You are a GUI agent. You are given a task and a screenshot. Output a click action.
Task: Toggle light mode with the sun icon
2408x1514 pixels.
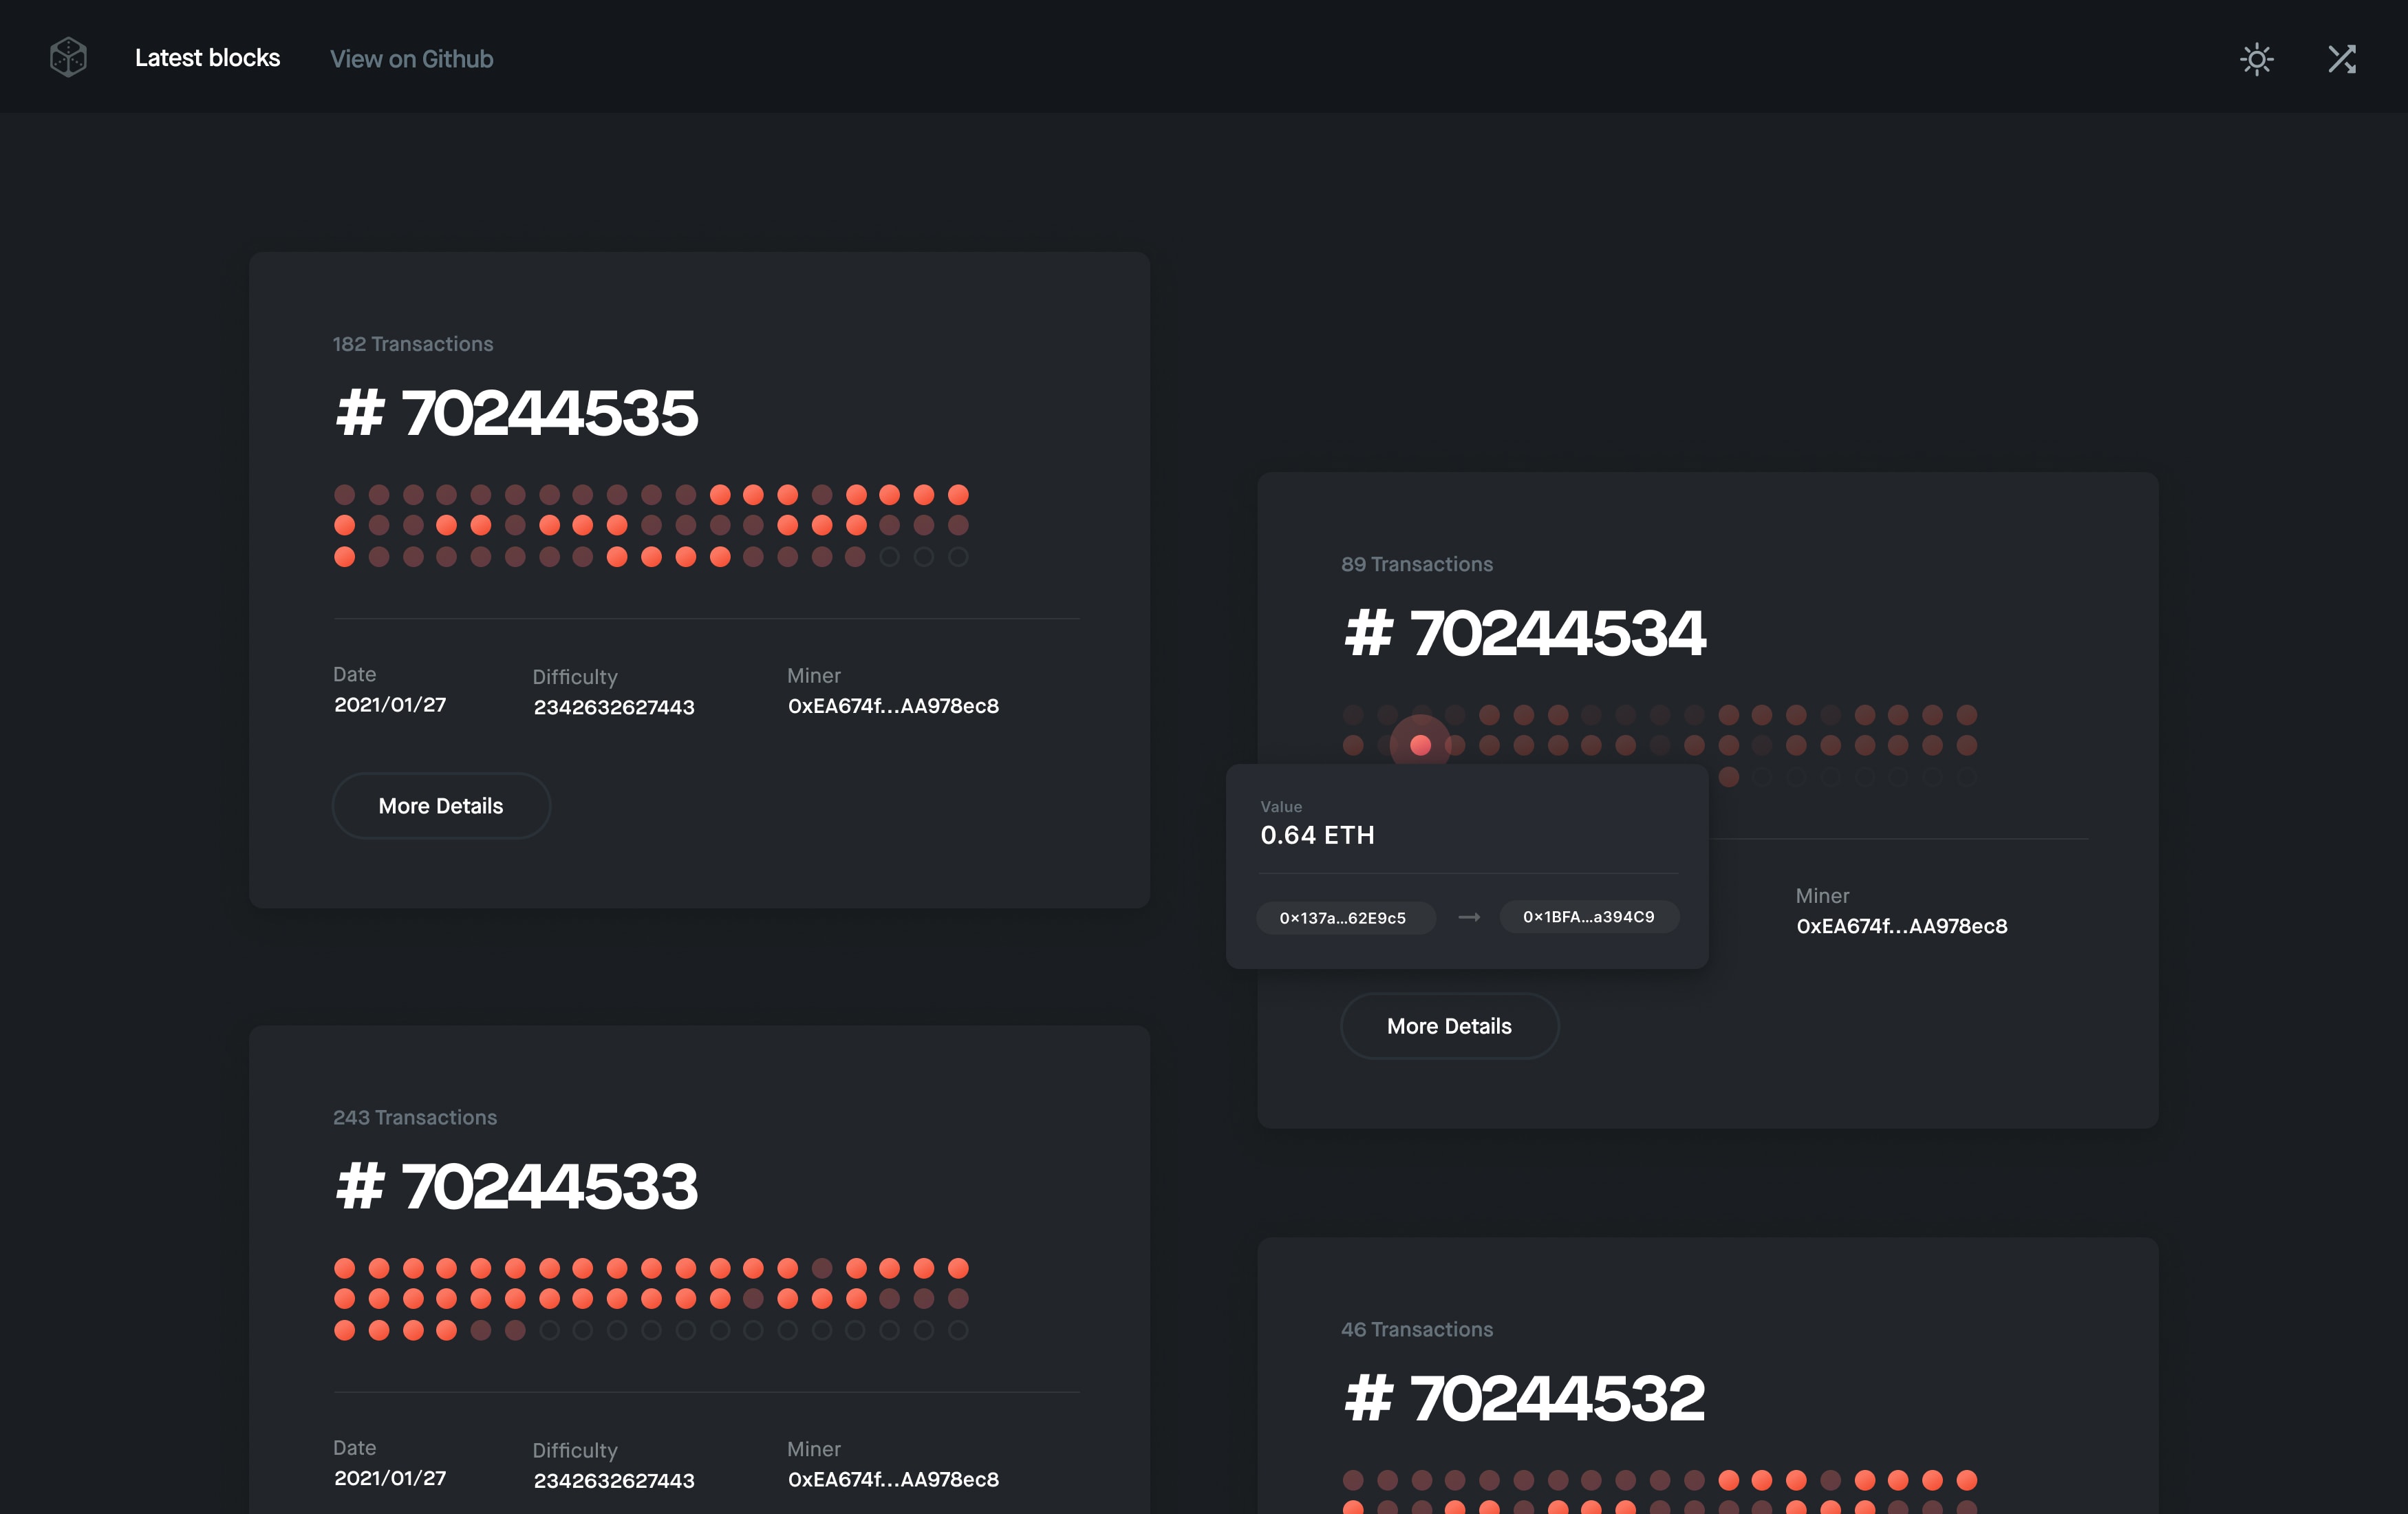tap(2257, 60)
